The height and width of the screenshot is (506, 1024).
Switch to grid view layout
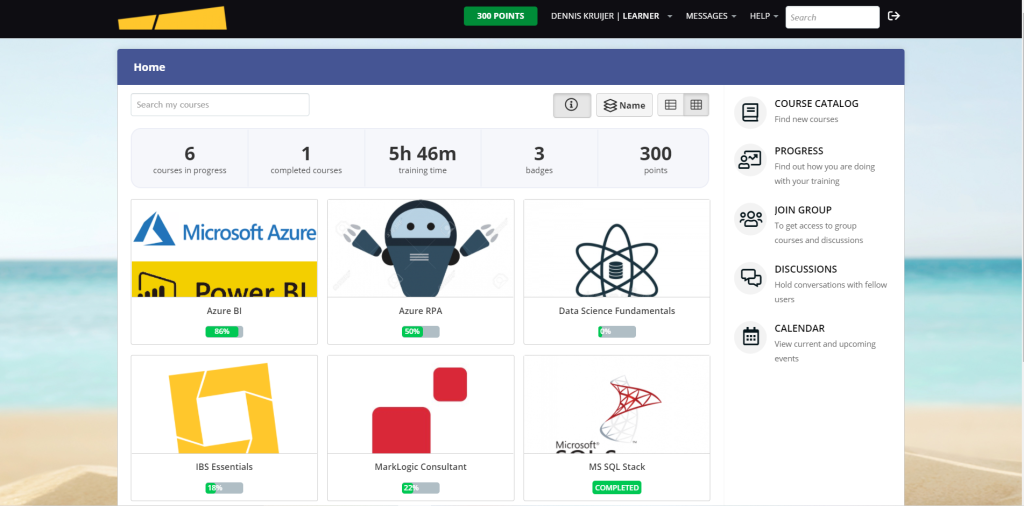click(x=696, y=105)
